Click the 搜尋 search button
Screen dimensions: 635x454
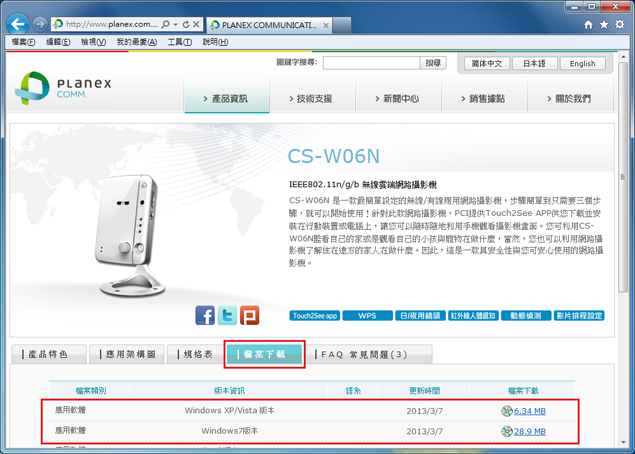tap(433, 63)
